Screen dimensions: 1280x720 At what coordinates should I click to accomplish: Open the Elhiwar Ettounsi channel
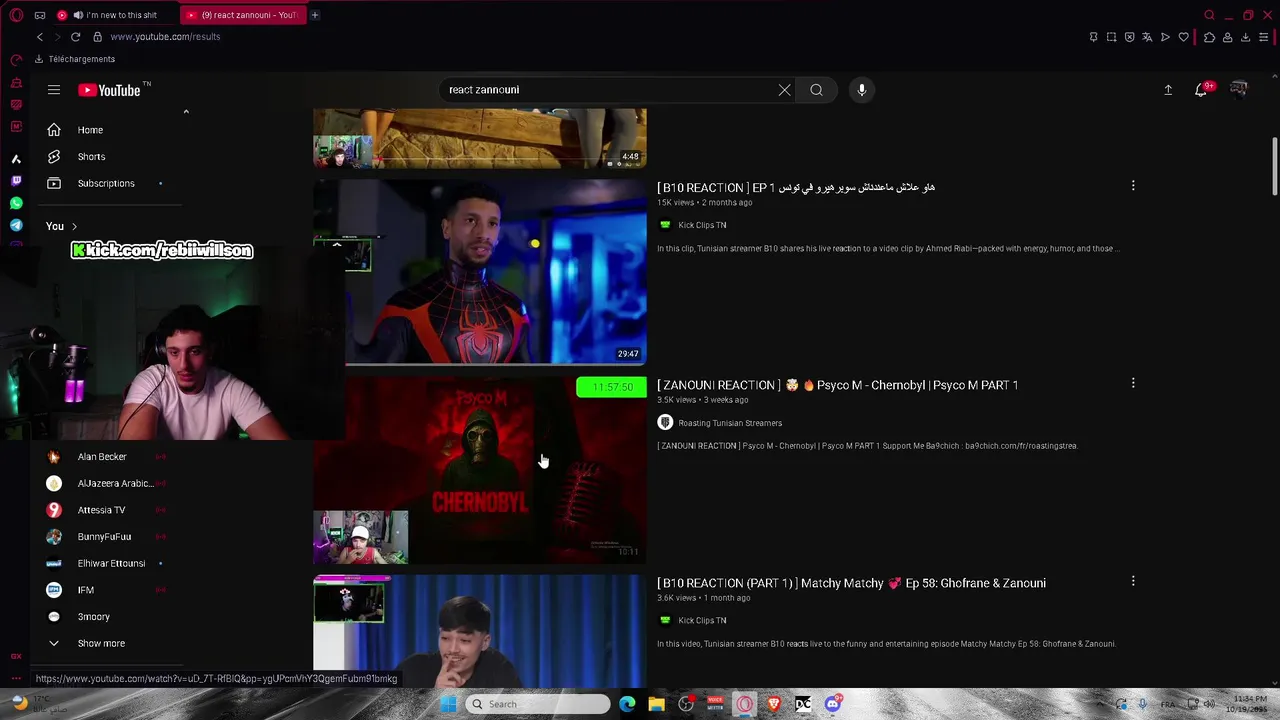click(x=111, y=563)
